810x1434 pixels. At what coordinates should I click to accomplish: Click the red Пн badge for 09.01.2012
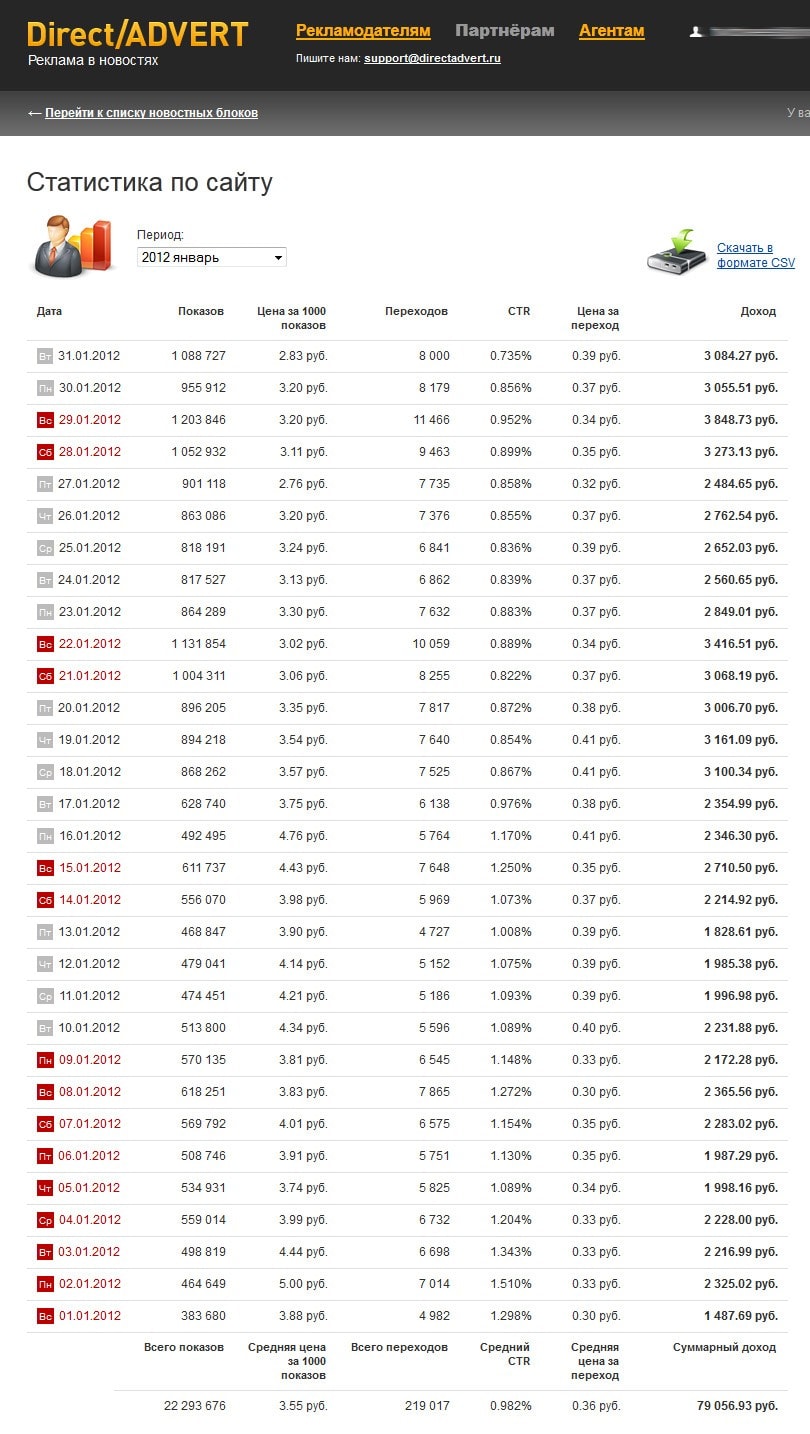click(x=45, y=1060)
